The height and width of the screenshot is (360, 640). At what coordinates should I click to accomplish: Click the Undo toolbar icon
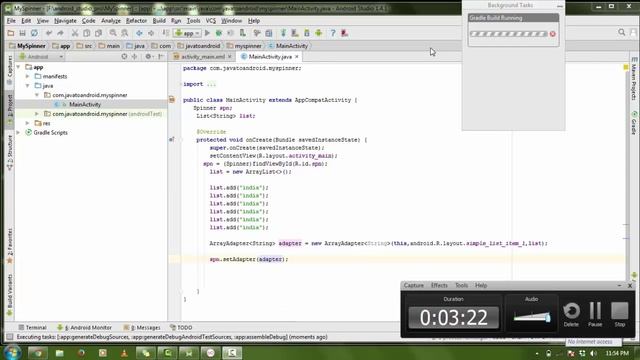(x=49, y=33)
